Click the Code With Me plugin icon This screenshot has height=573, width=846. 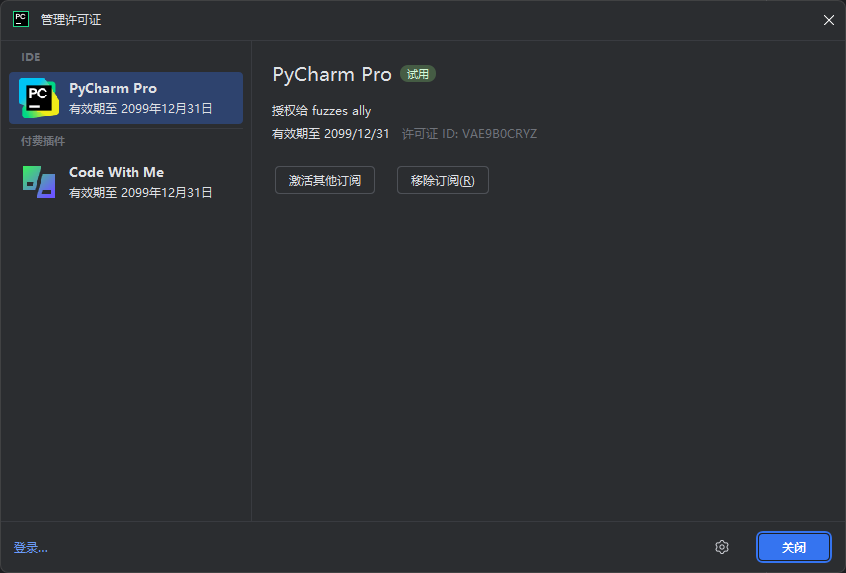click(x=39, y=182)
